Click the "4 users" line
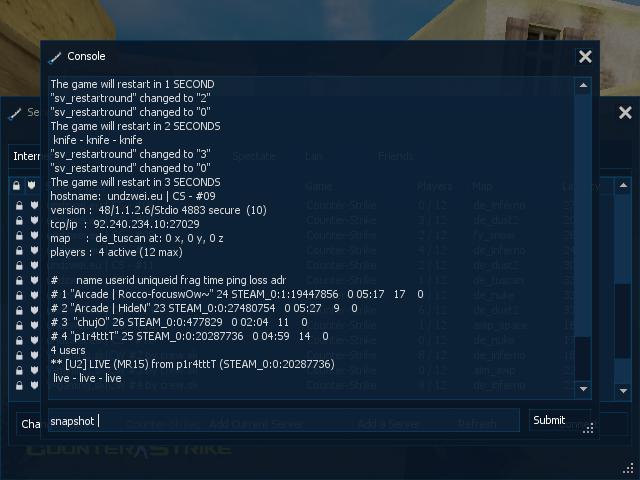Image resolution: width=640 pixels, height=480 pixels. point(68,351)
